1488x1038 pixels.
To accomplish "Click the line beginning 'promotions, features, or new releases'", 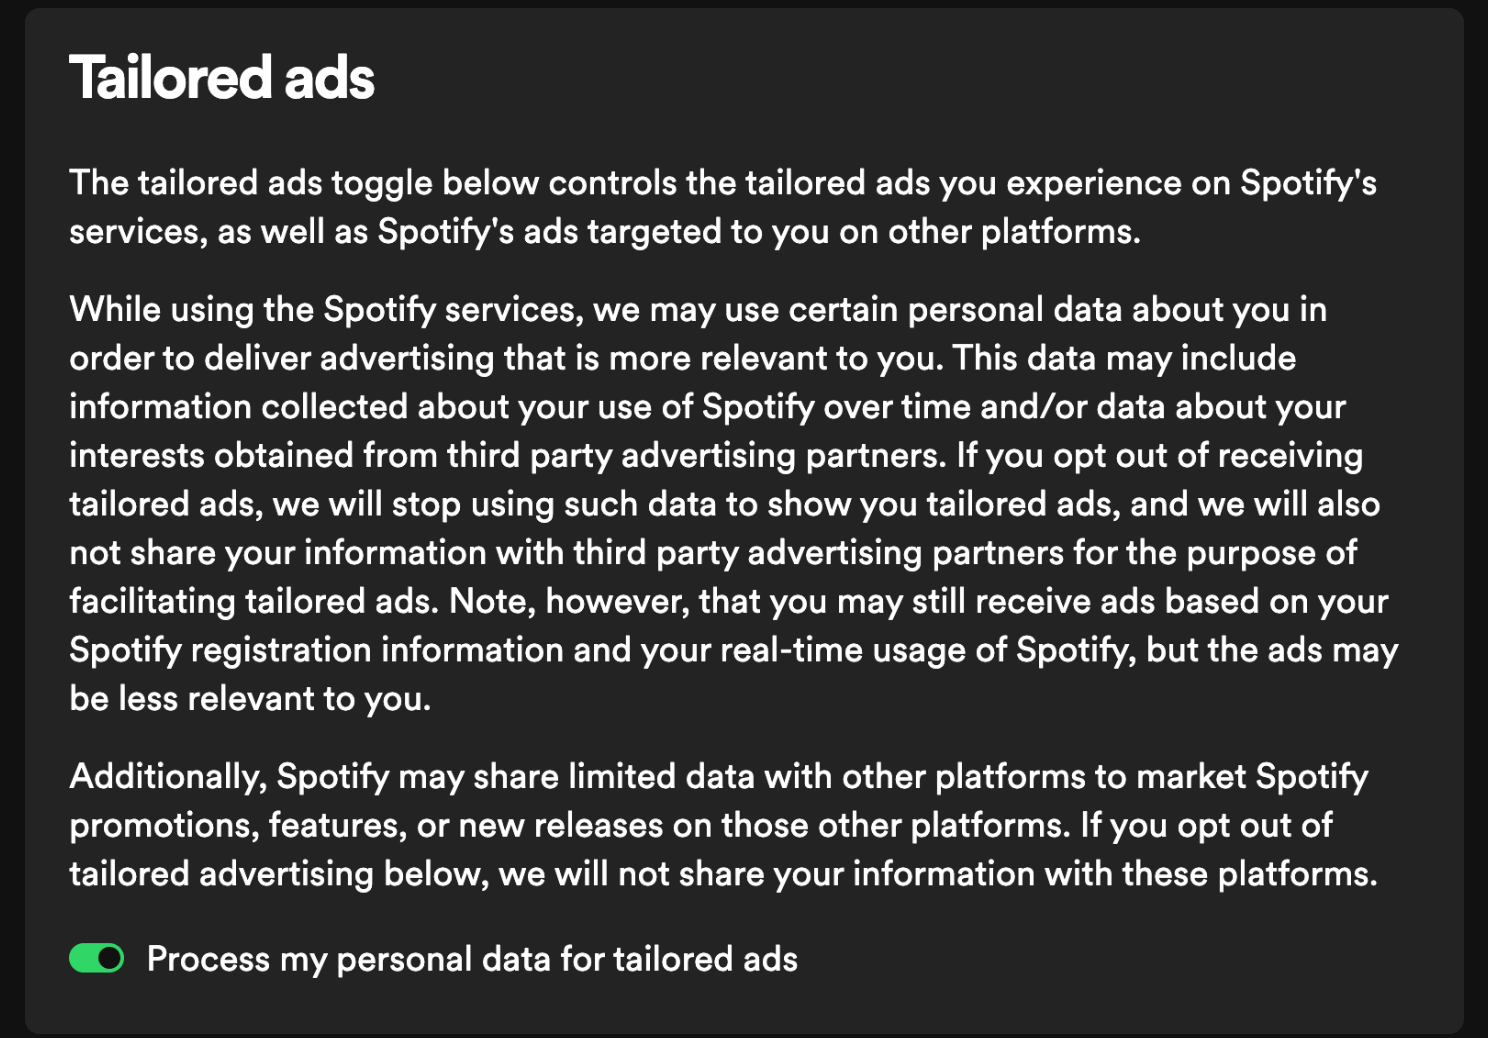I will point(701,825).
